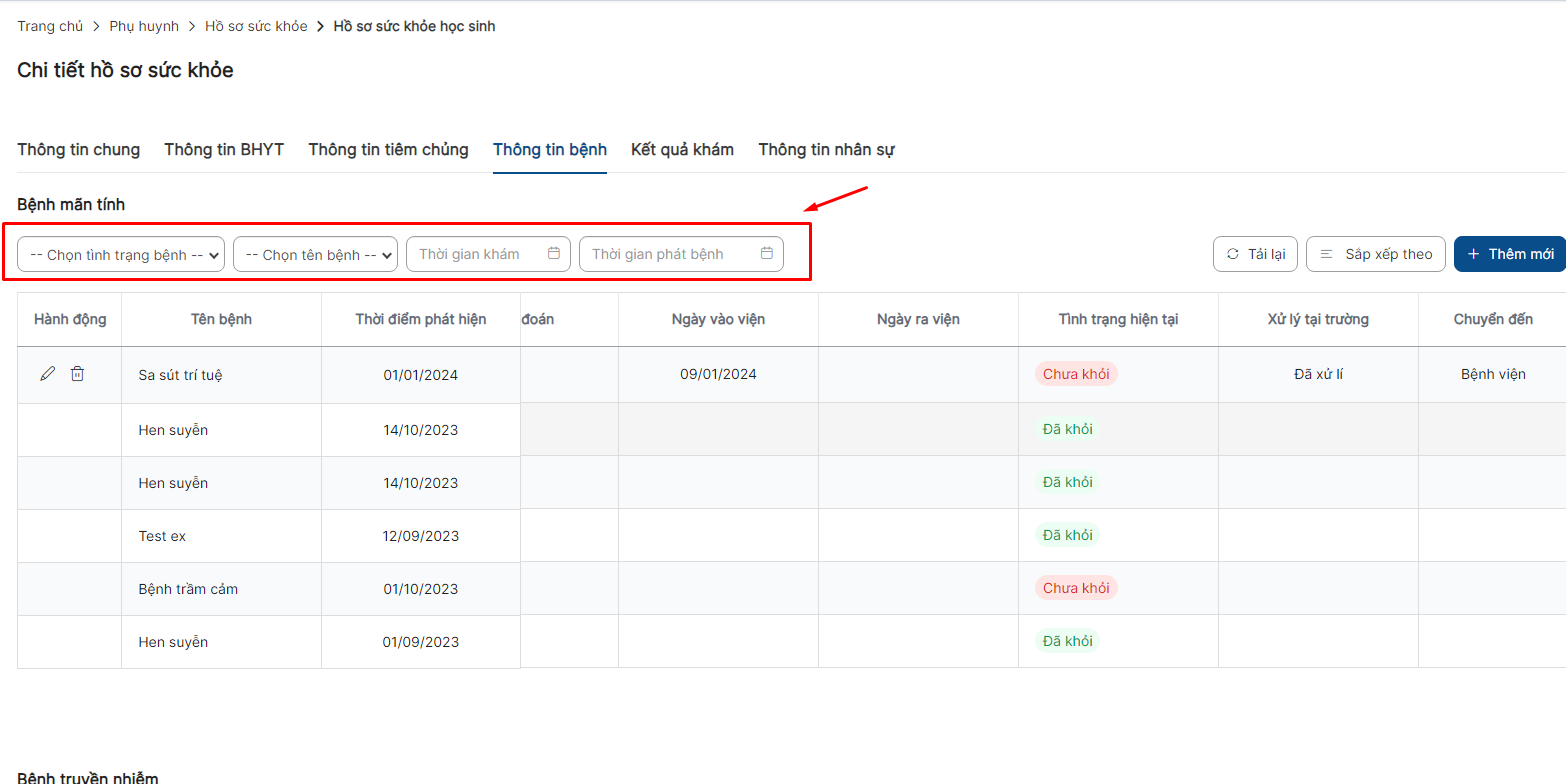Click the date 01/09/2023 cell
Screen dimensions: 1566x784
[x=421, y=642]
